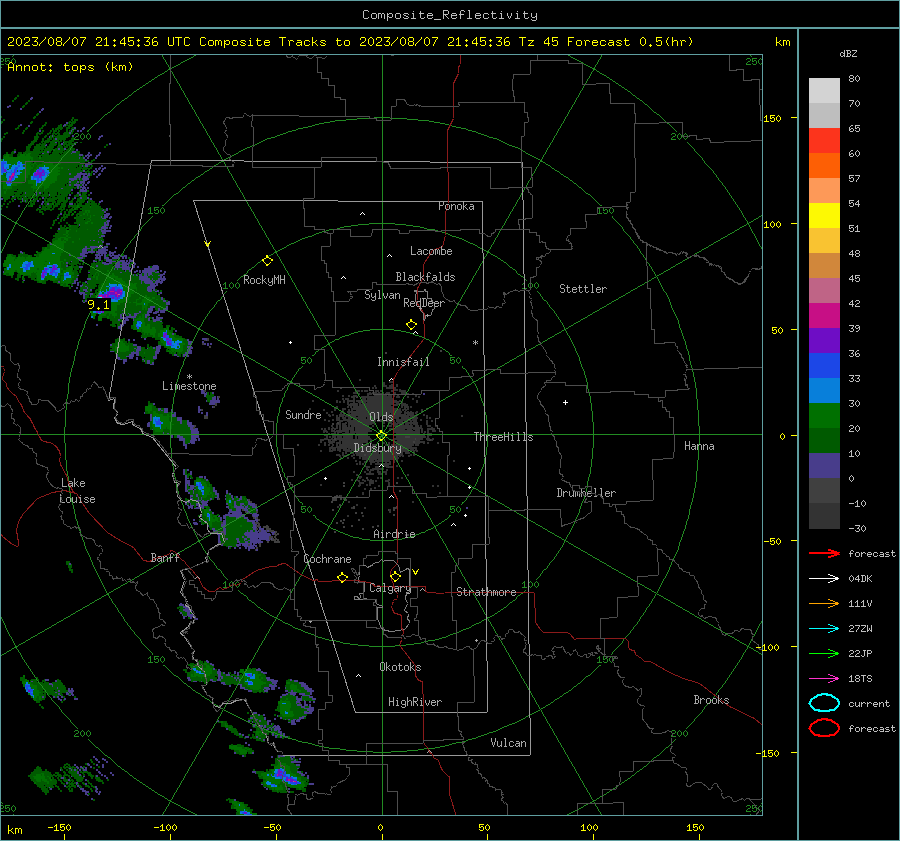The width and height of the screenshot is (900, 841).
Task: Click the green 22JP arrow legend icon
Action: (x=824, y=653)
